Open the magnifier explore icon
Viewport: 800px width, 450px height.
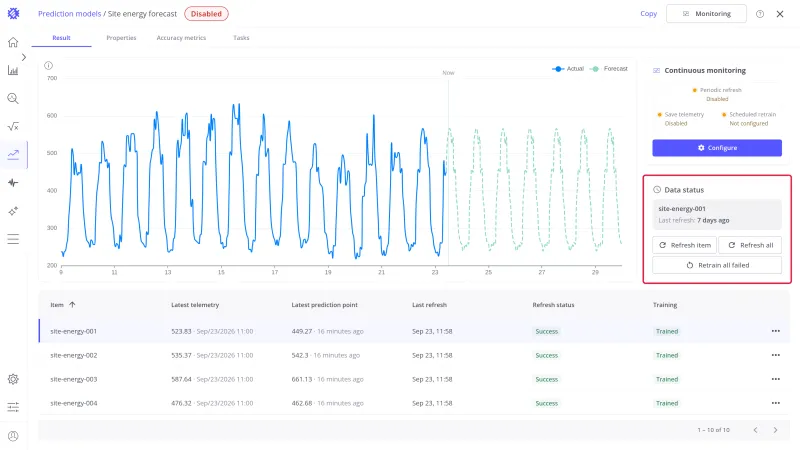pyautogui.click(x=13, y=98)
